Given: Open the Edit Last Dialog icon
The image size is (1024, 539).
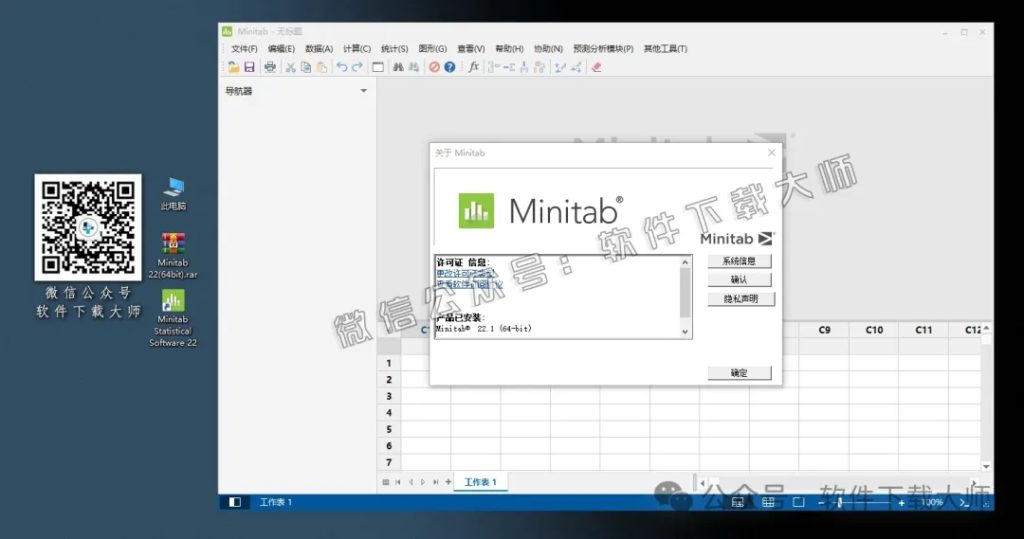Looking at the screenshot, I should tap(377, 67).
